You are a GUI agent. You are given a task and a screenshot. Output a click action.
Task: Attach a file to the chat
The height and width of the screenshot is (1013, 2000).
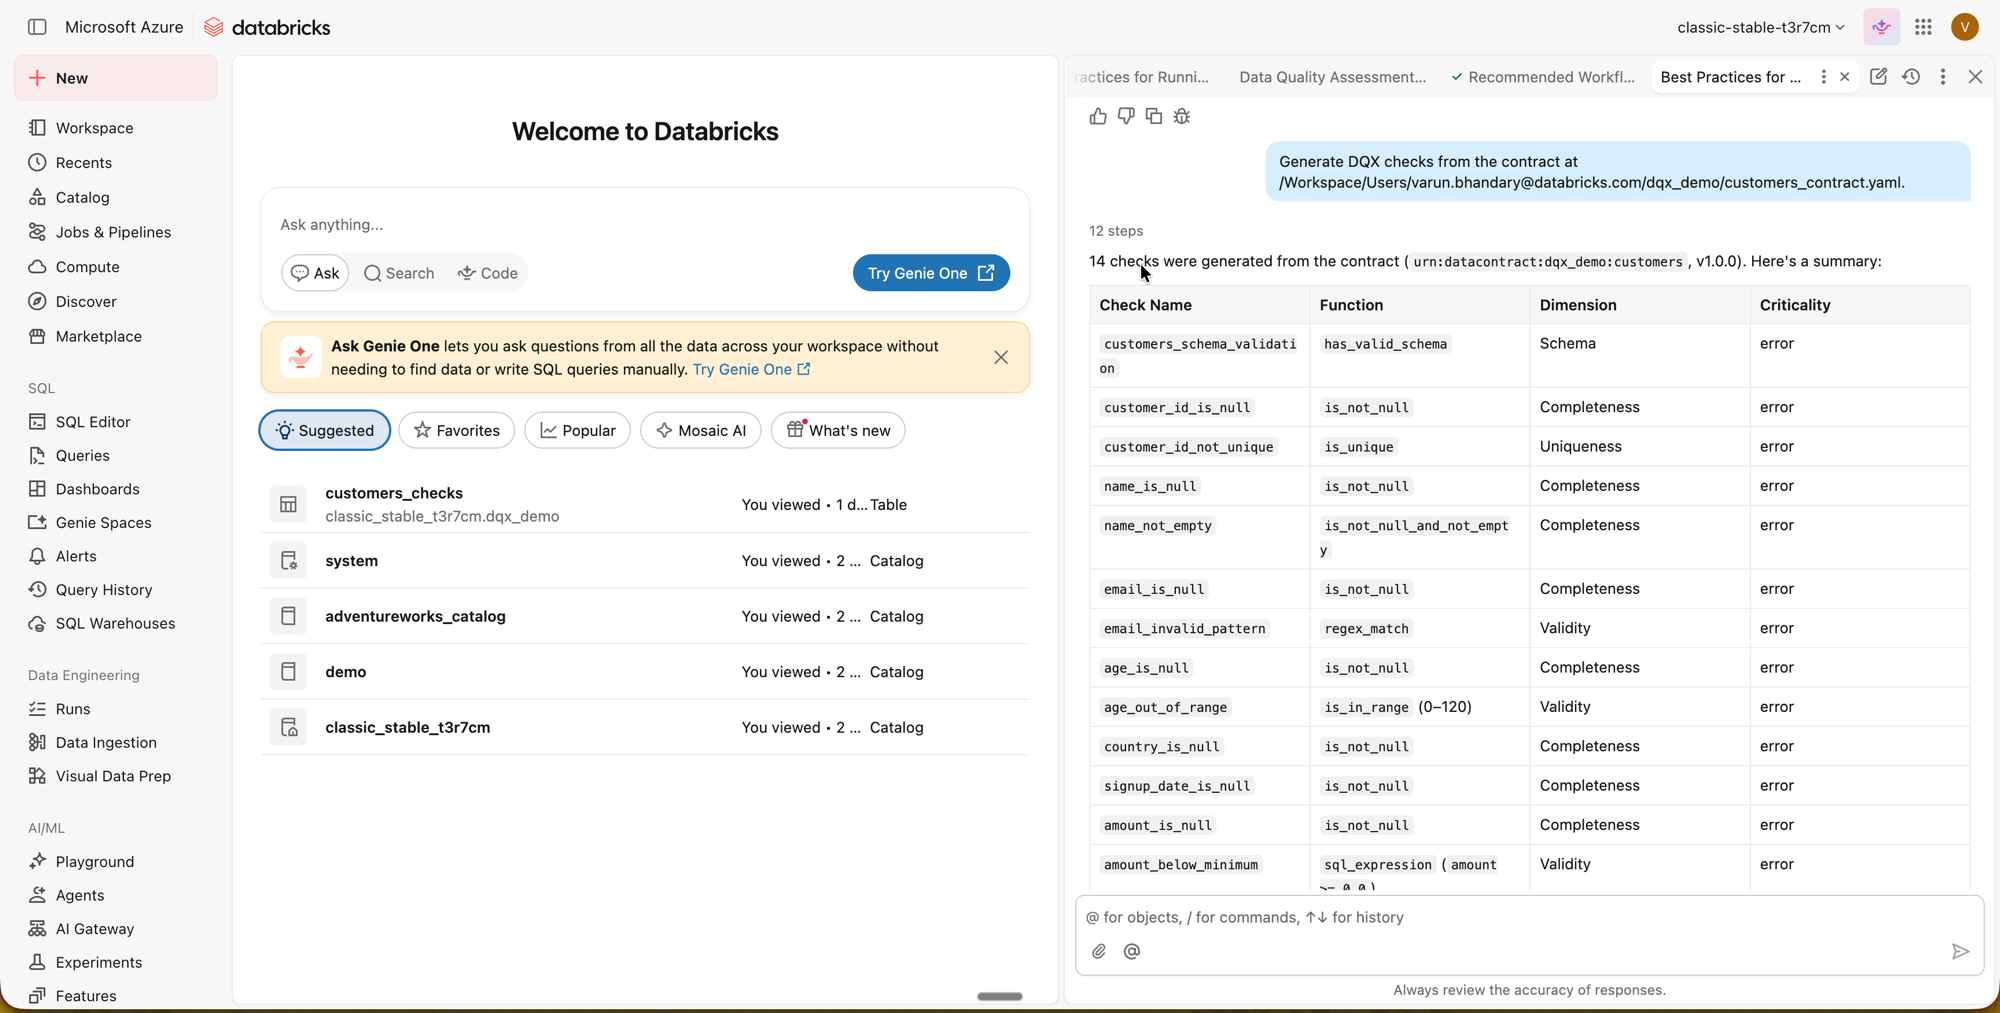(1099, 951)
